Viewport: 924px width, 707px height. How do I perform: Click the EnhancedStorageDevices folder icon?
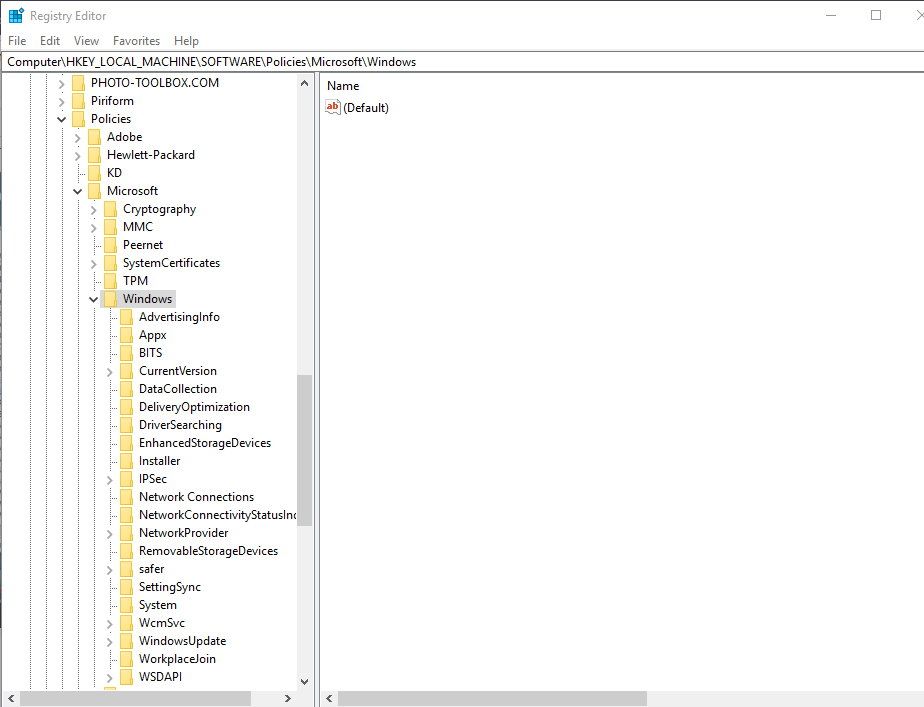click(x=126, y=443)
